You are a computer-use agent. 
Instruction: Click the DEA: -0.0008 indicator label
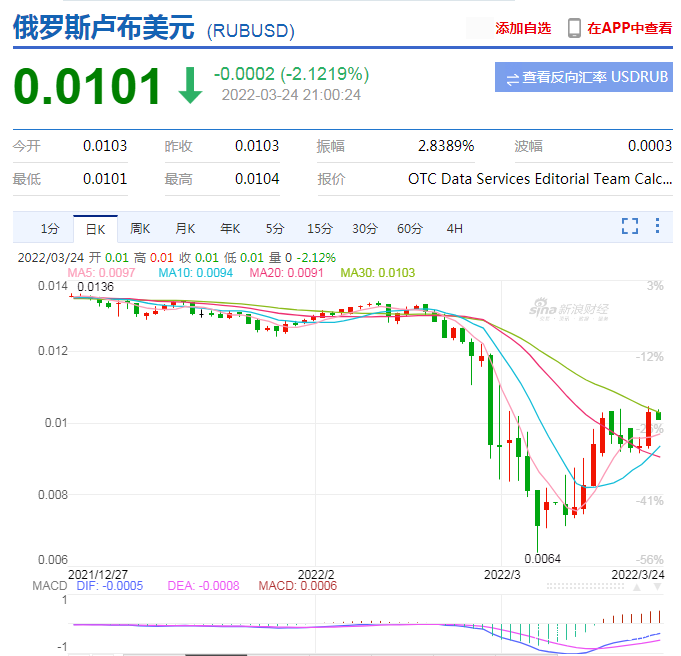[203, 586]
